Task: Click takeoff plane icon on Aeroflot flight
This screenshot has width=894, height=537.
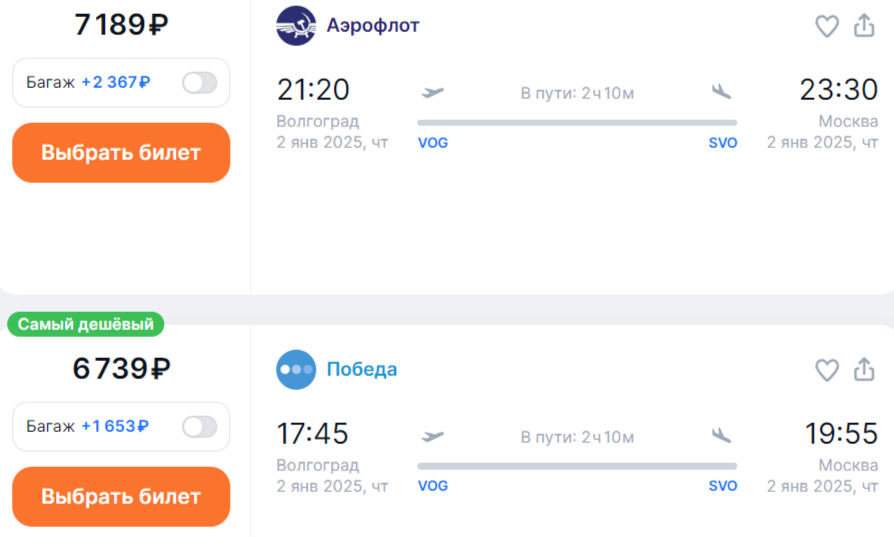Action: (x=433, y=92)
